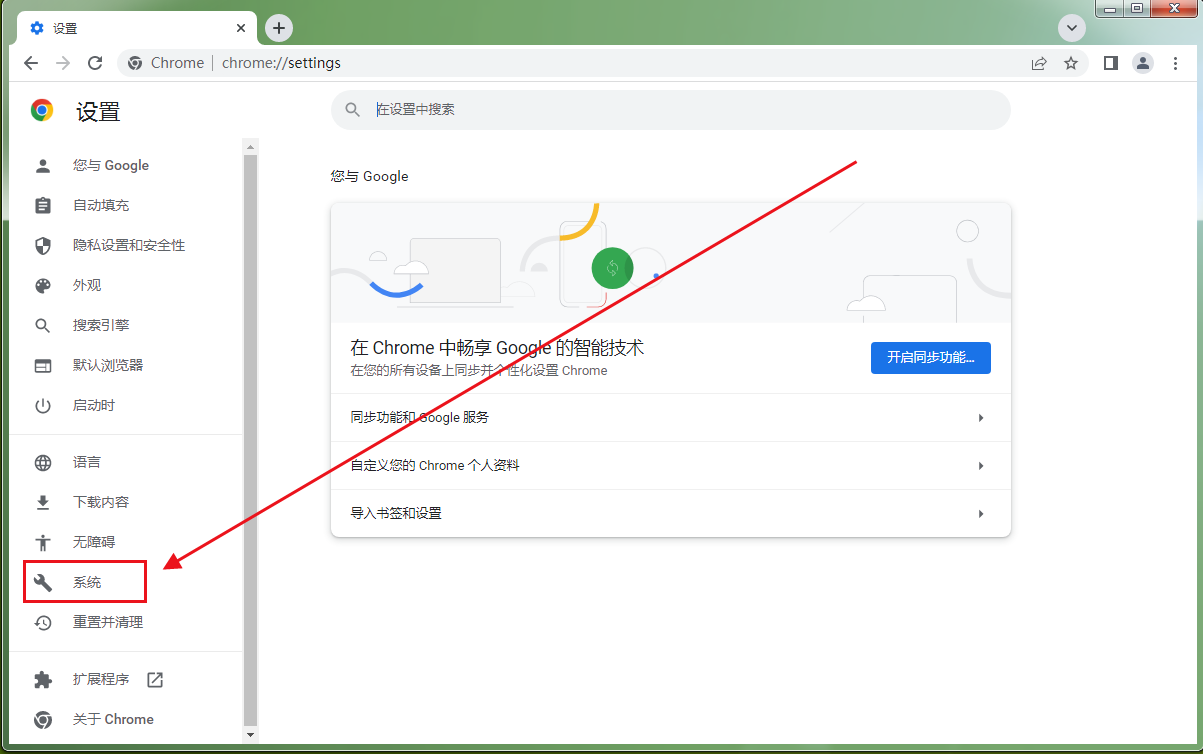Screen dimensions: 1203x754
Task: Click the puzzle icon for 扩展程序
Action: pos(42,679)
